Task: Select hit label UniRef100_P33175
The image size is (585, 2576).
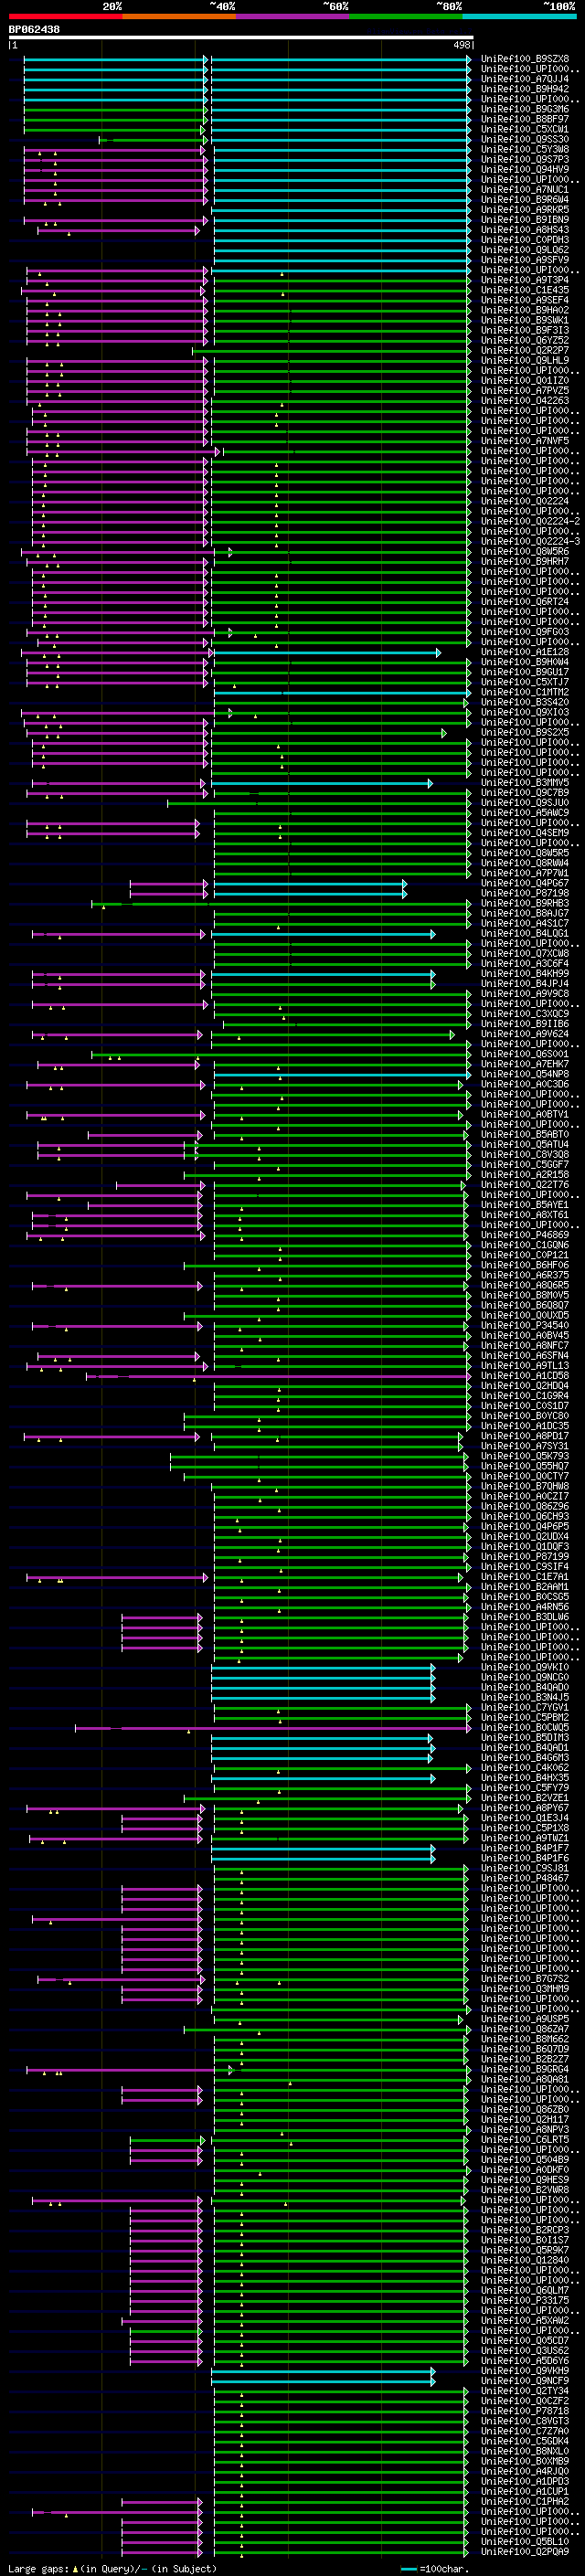Action: pos(525,2301)
